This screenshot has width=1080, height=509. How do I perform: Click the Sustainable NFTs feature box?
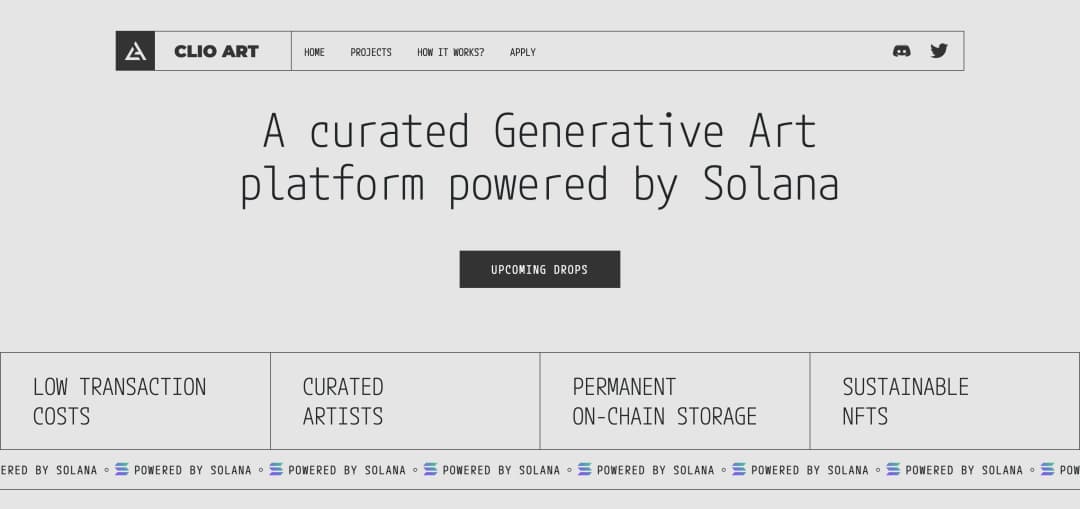click(945, 401)
